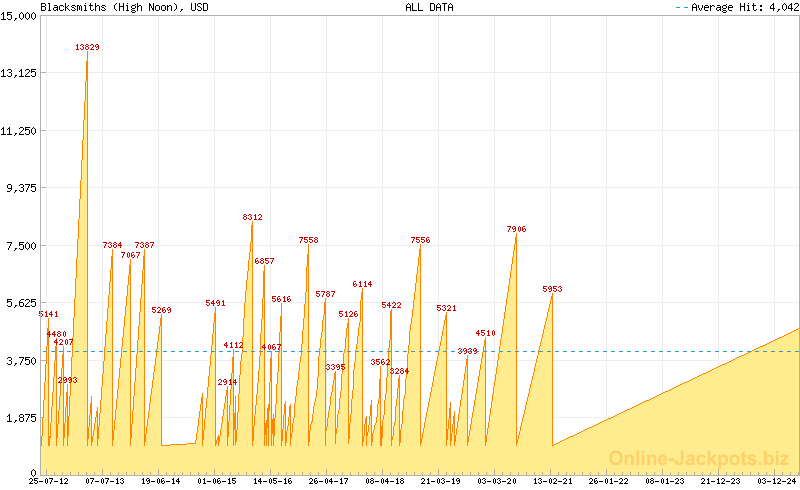Click the 13-02-21 date on x-axis
The image size is (800, 490).
click(x=552, y=481)
